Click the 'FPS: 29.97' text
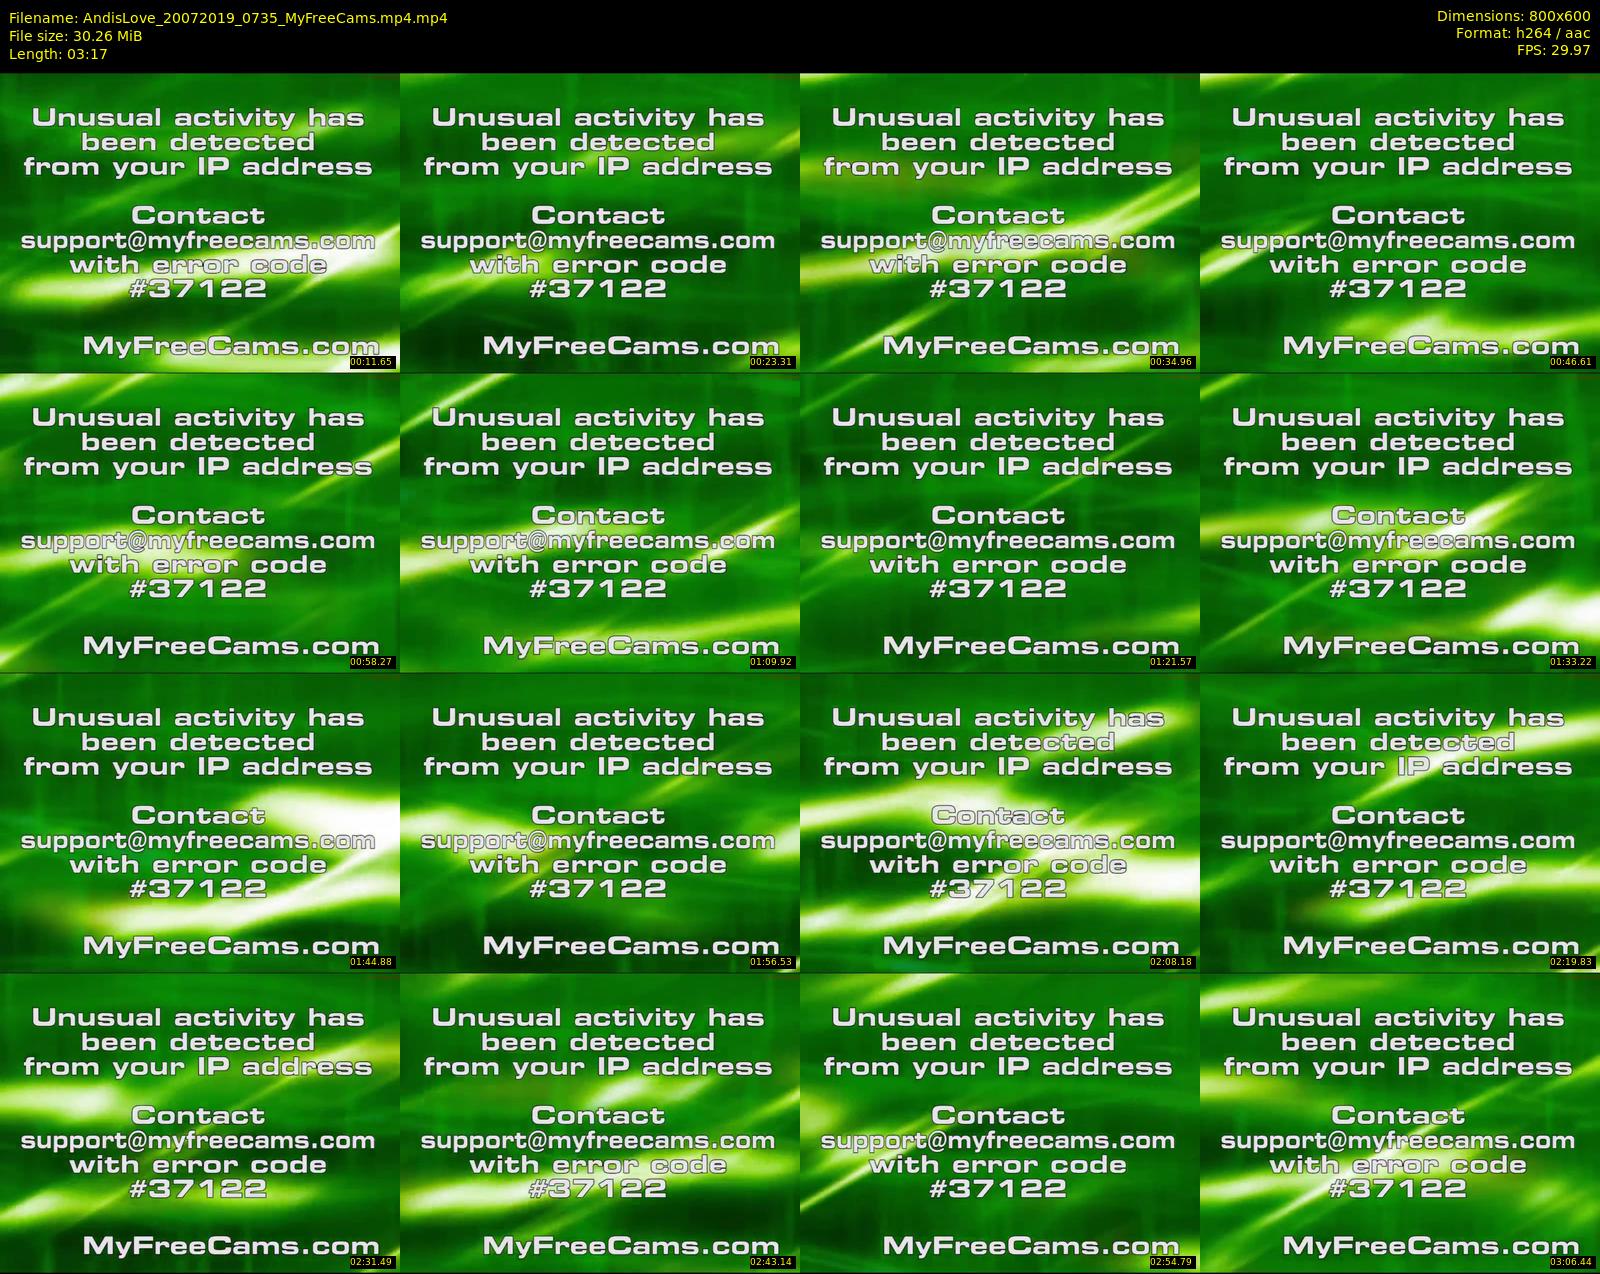The height and width of the screenshot is (1274, 1600). click(x=1553, y=50)
